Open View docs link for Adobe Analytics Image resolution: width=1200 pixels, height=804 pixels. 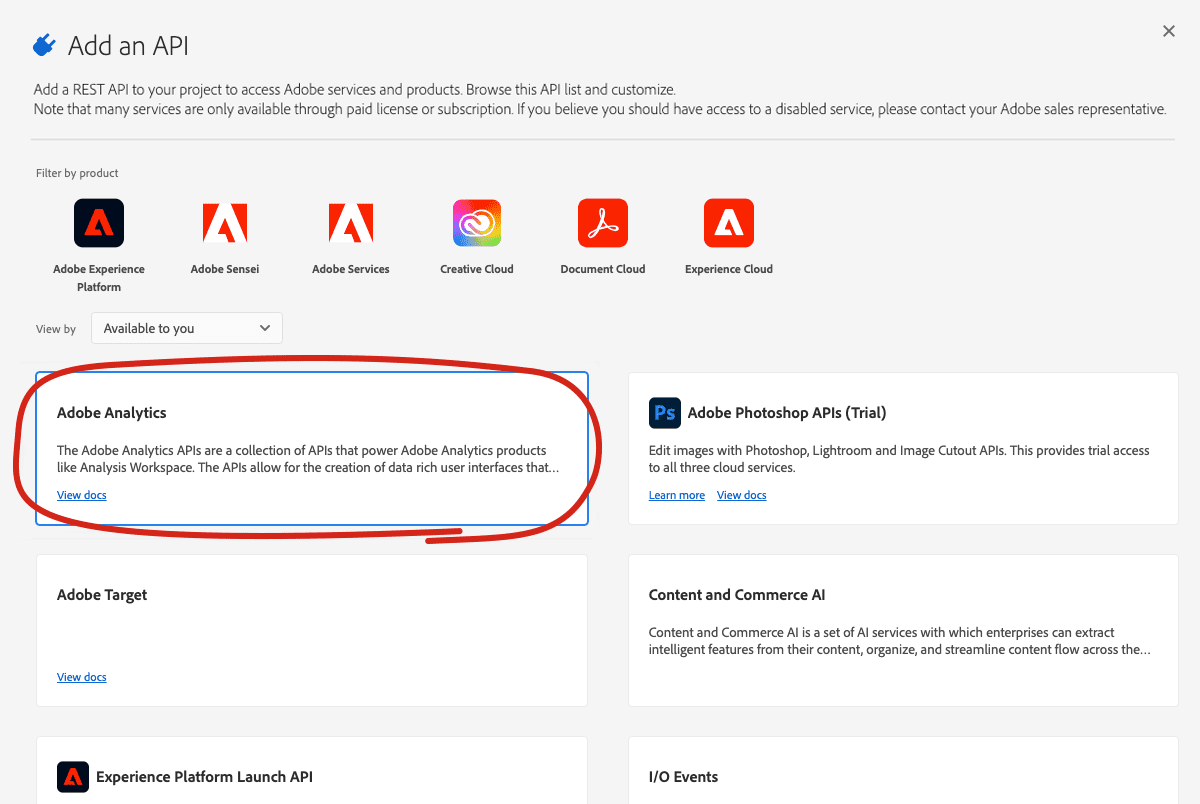click(82, 495)
